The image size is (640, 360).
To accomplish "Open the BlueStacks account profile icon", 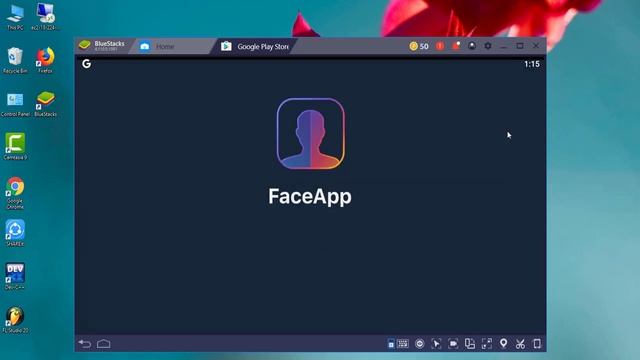I will point(472,46).
